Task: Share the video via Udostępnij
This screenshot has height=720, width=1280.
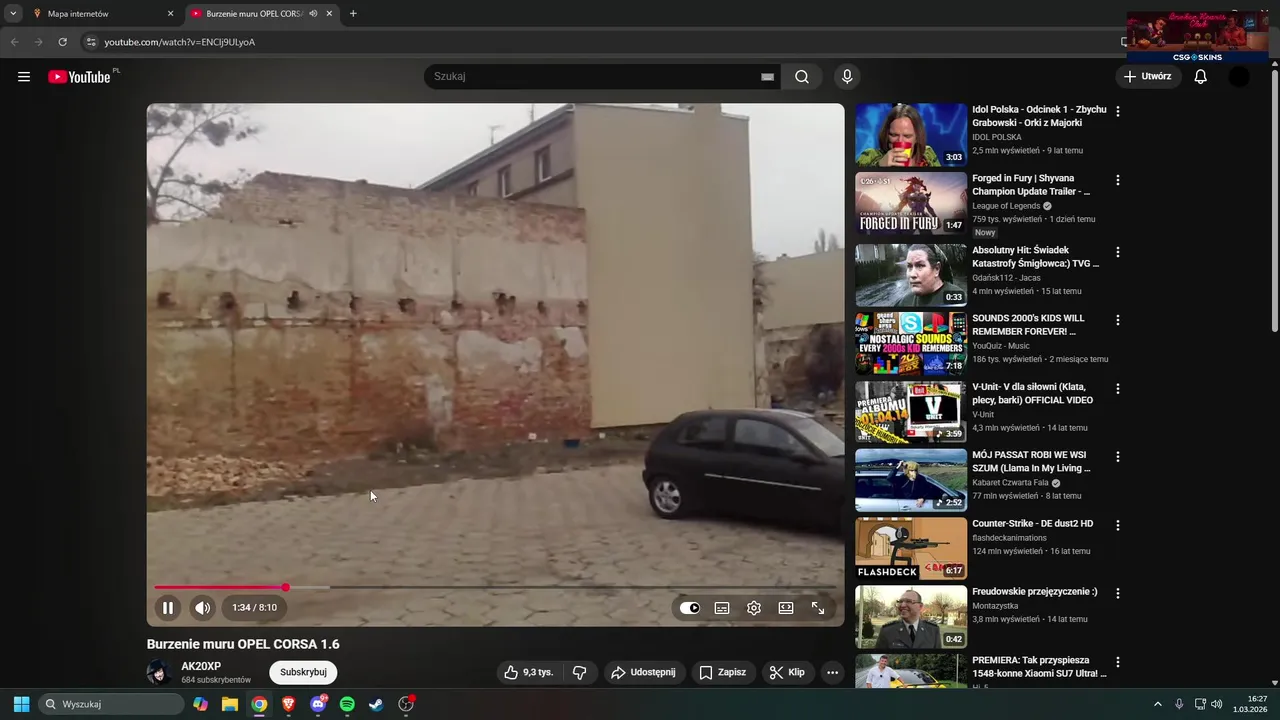Action: click(643, 672)
